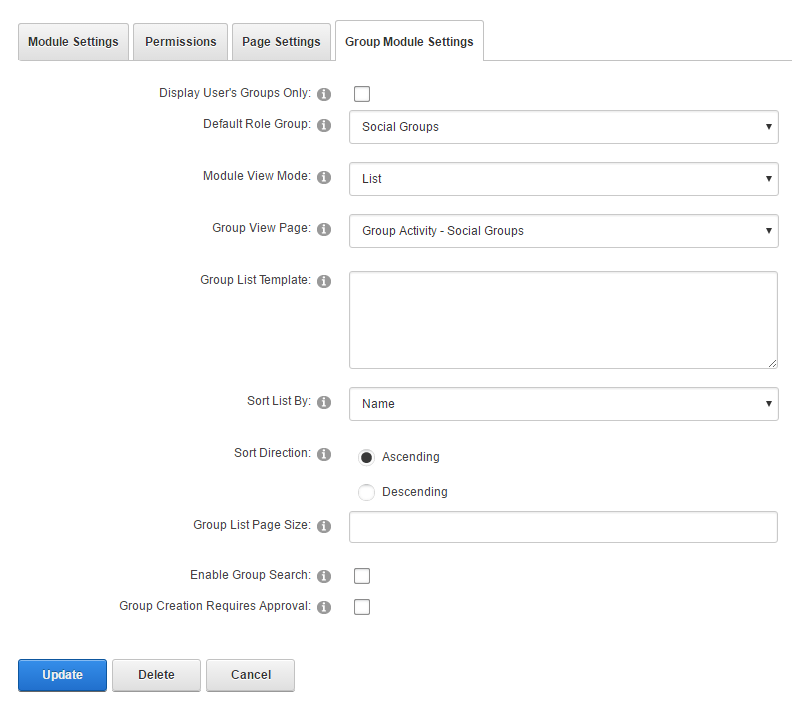792x711 pixels.
Task: Click info icon beside Enable Group Search
Action: (324, 577)
